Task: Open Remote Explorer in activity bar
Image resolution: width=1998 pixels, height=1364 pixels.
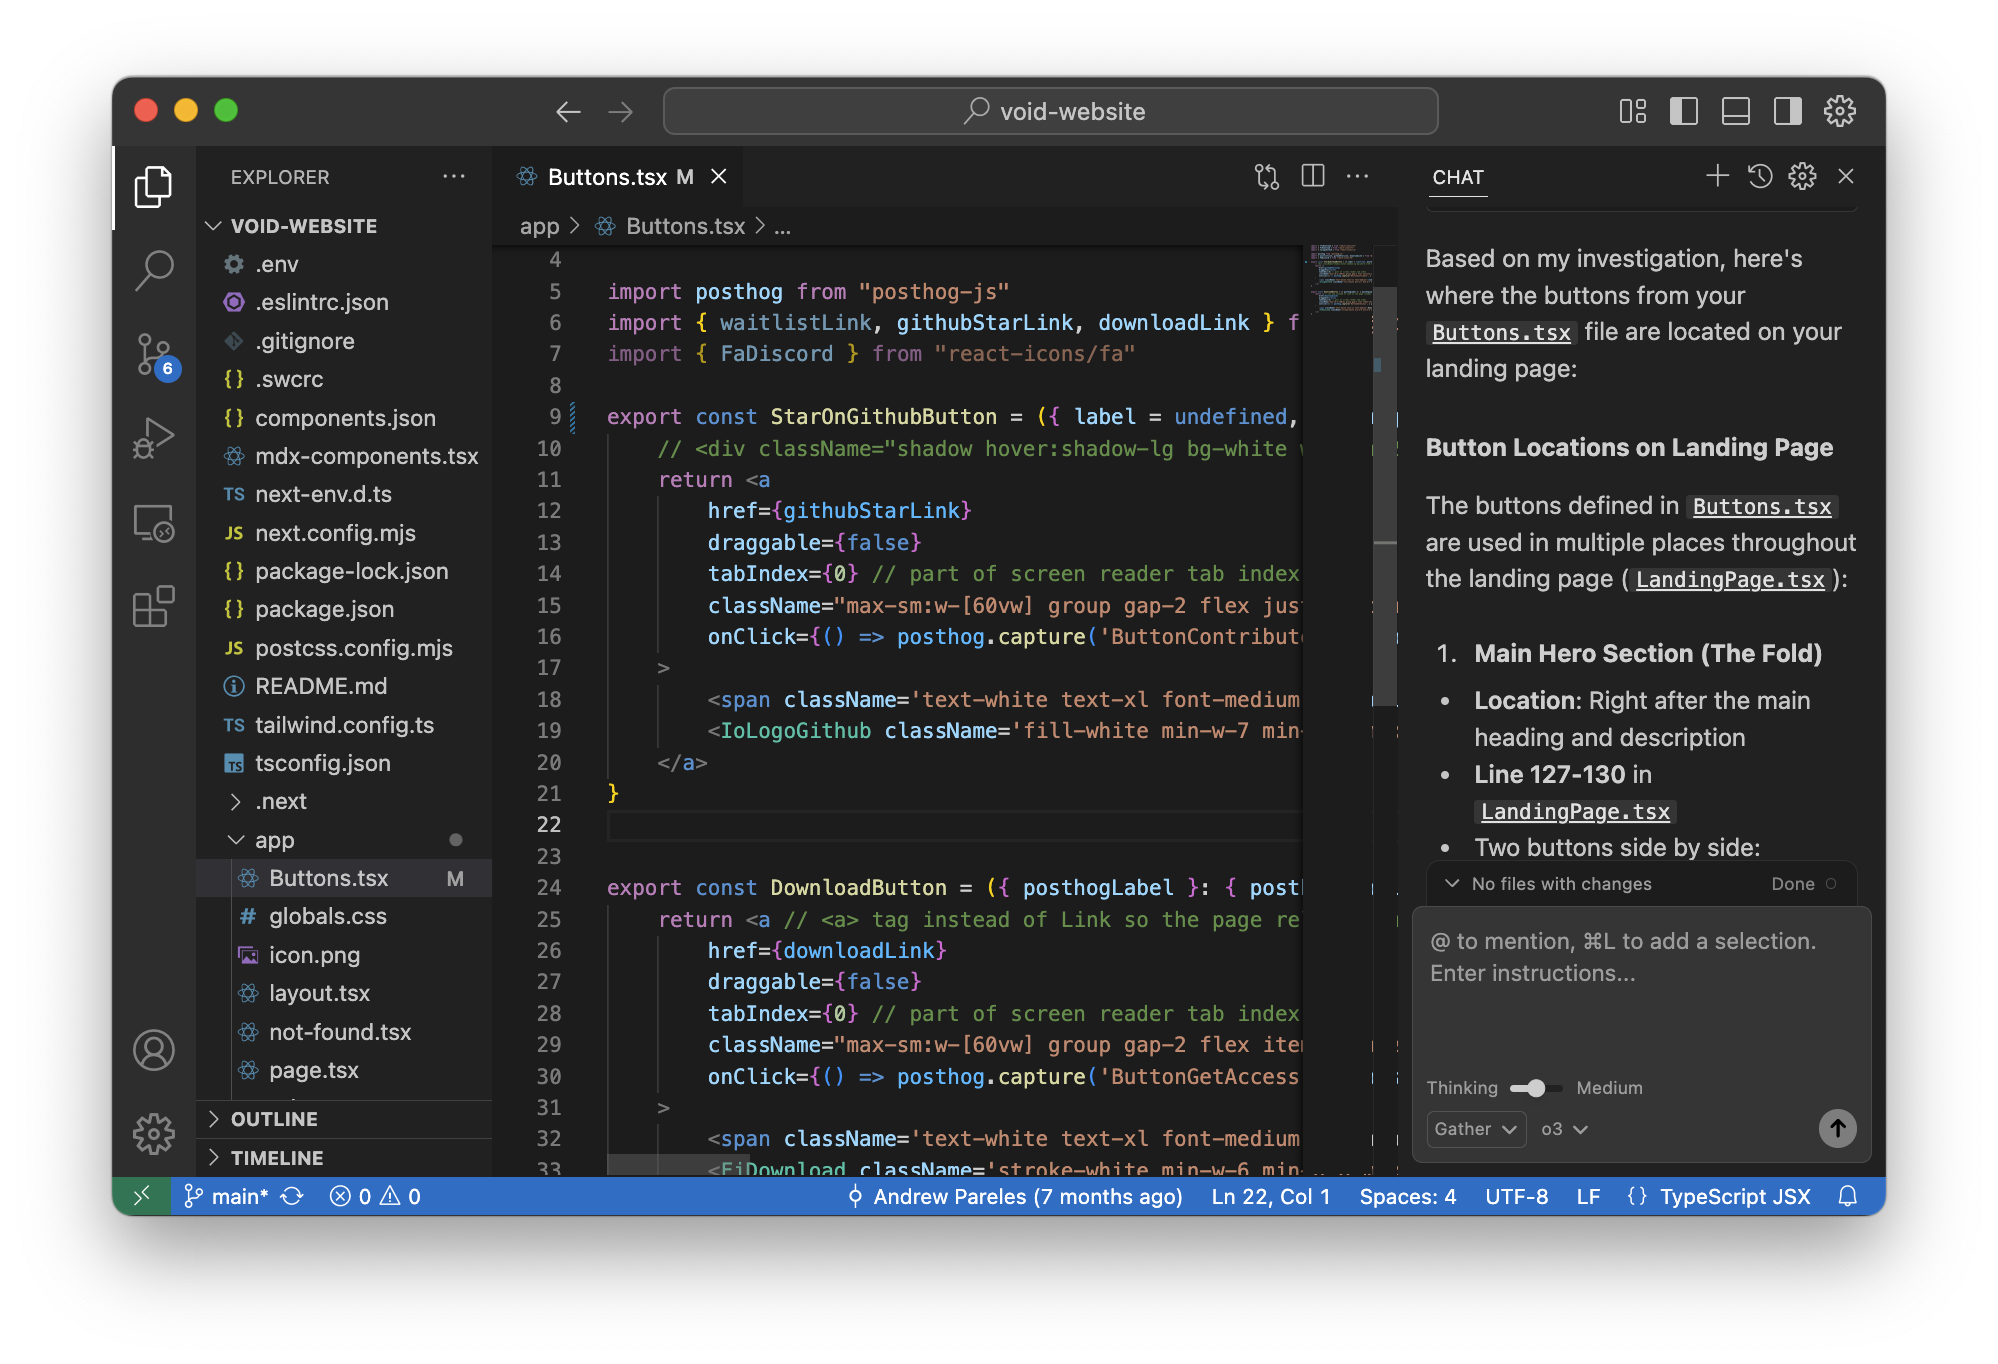Action: click(154, 523)
